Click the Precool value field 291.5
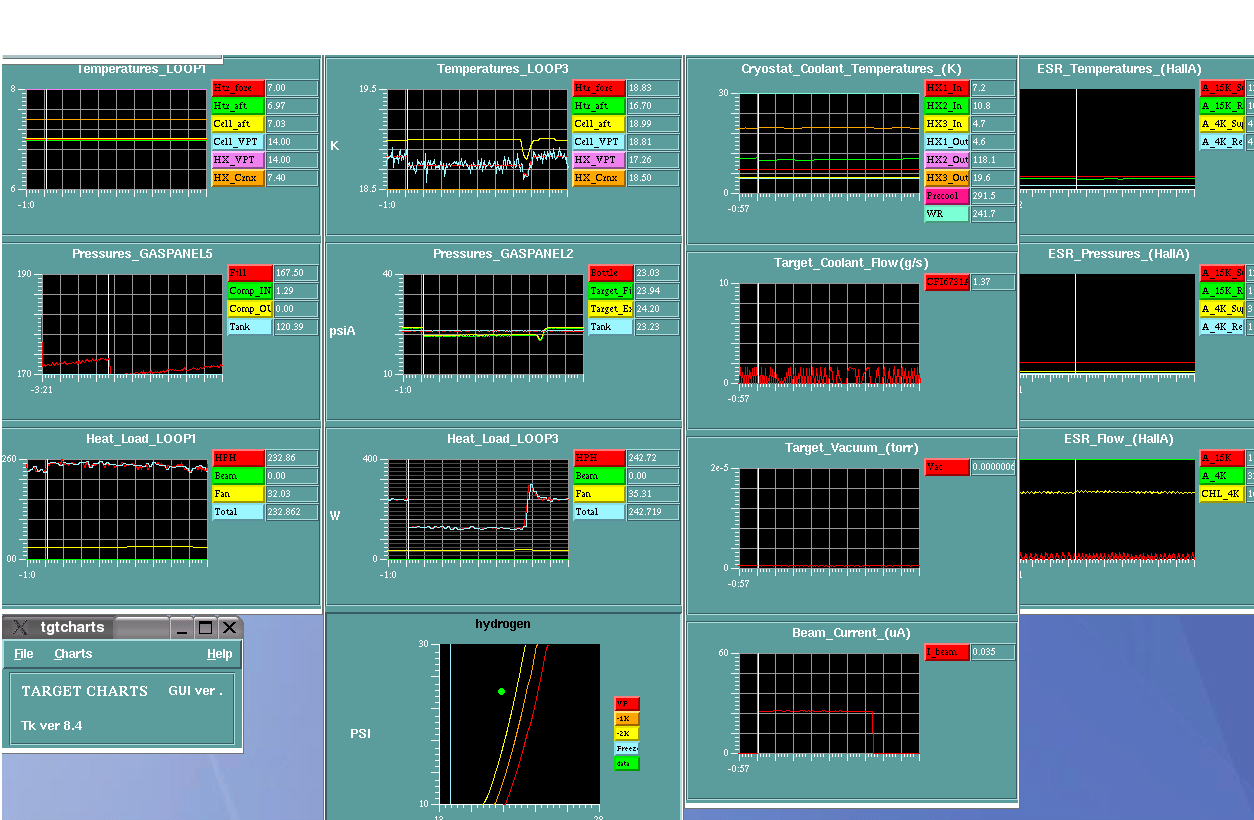 point(993,196)
